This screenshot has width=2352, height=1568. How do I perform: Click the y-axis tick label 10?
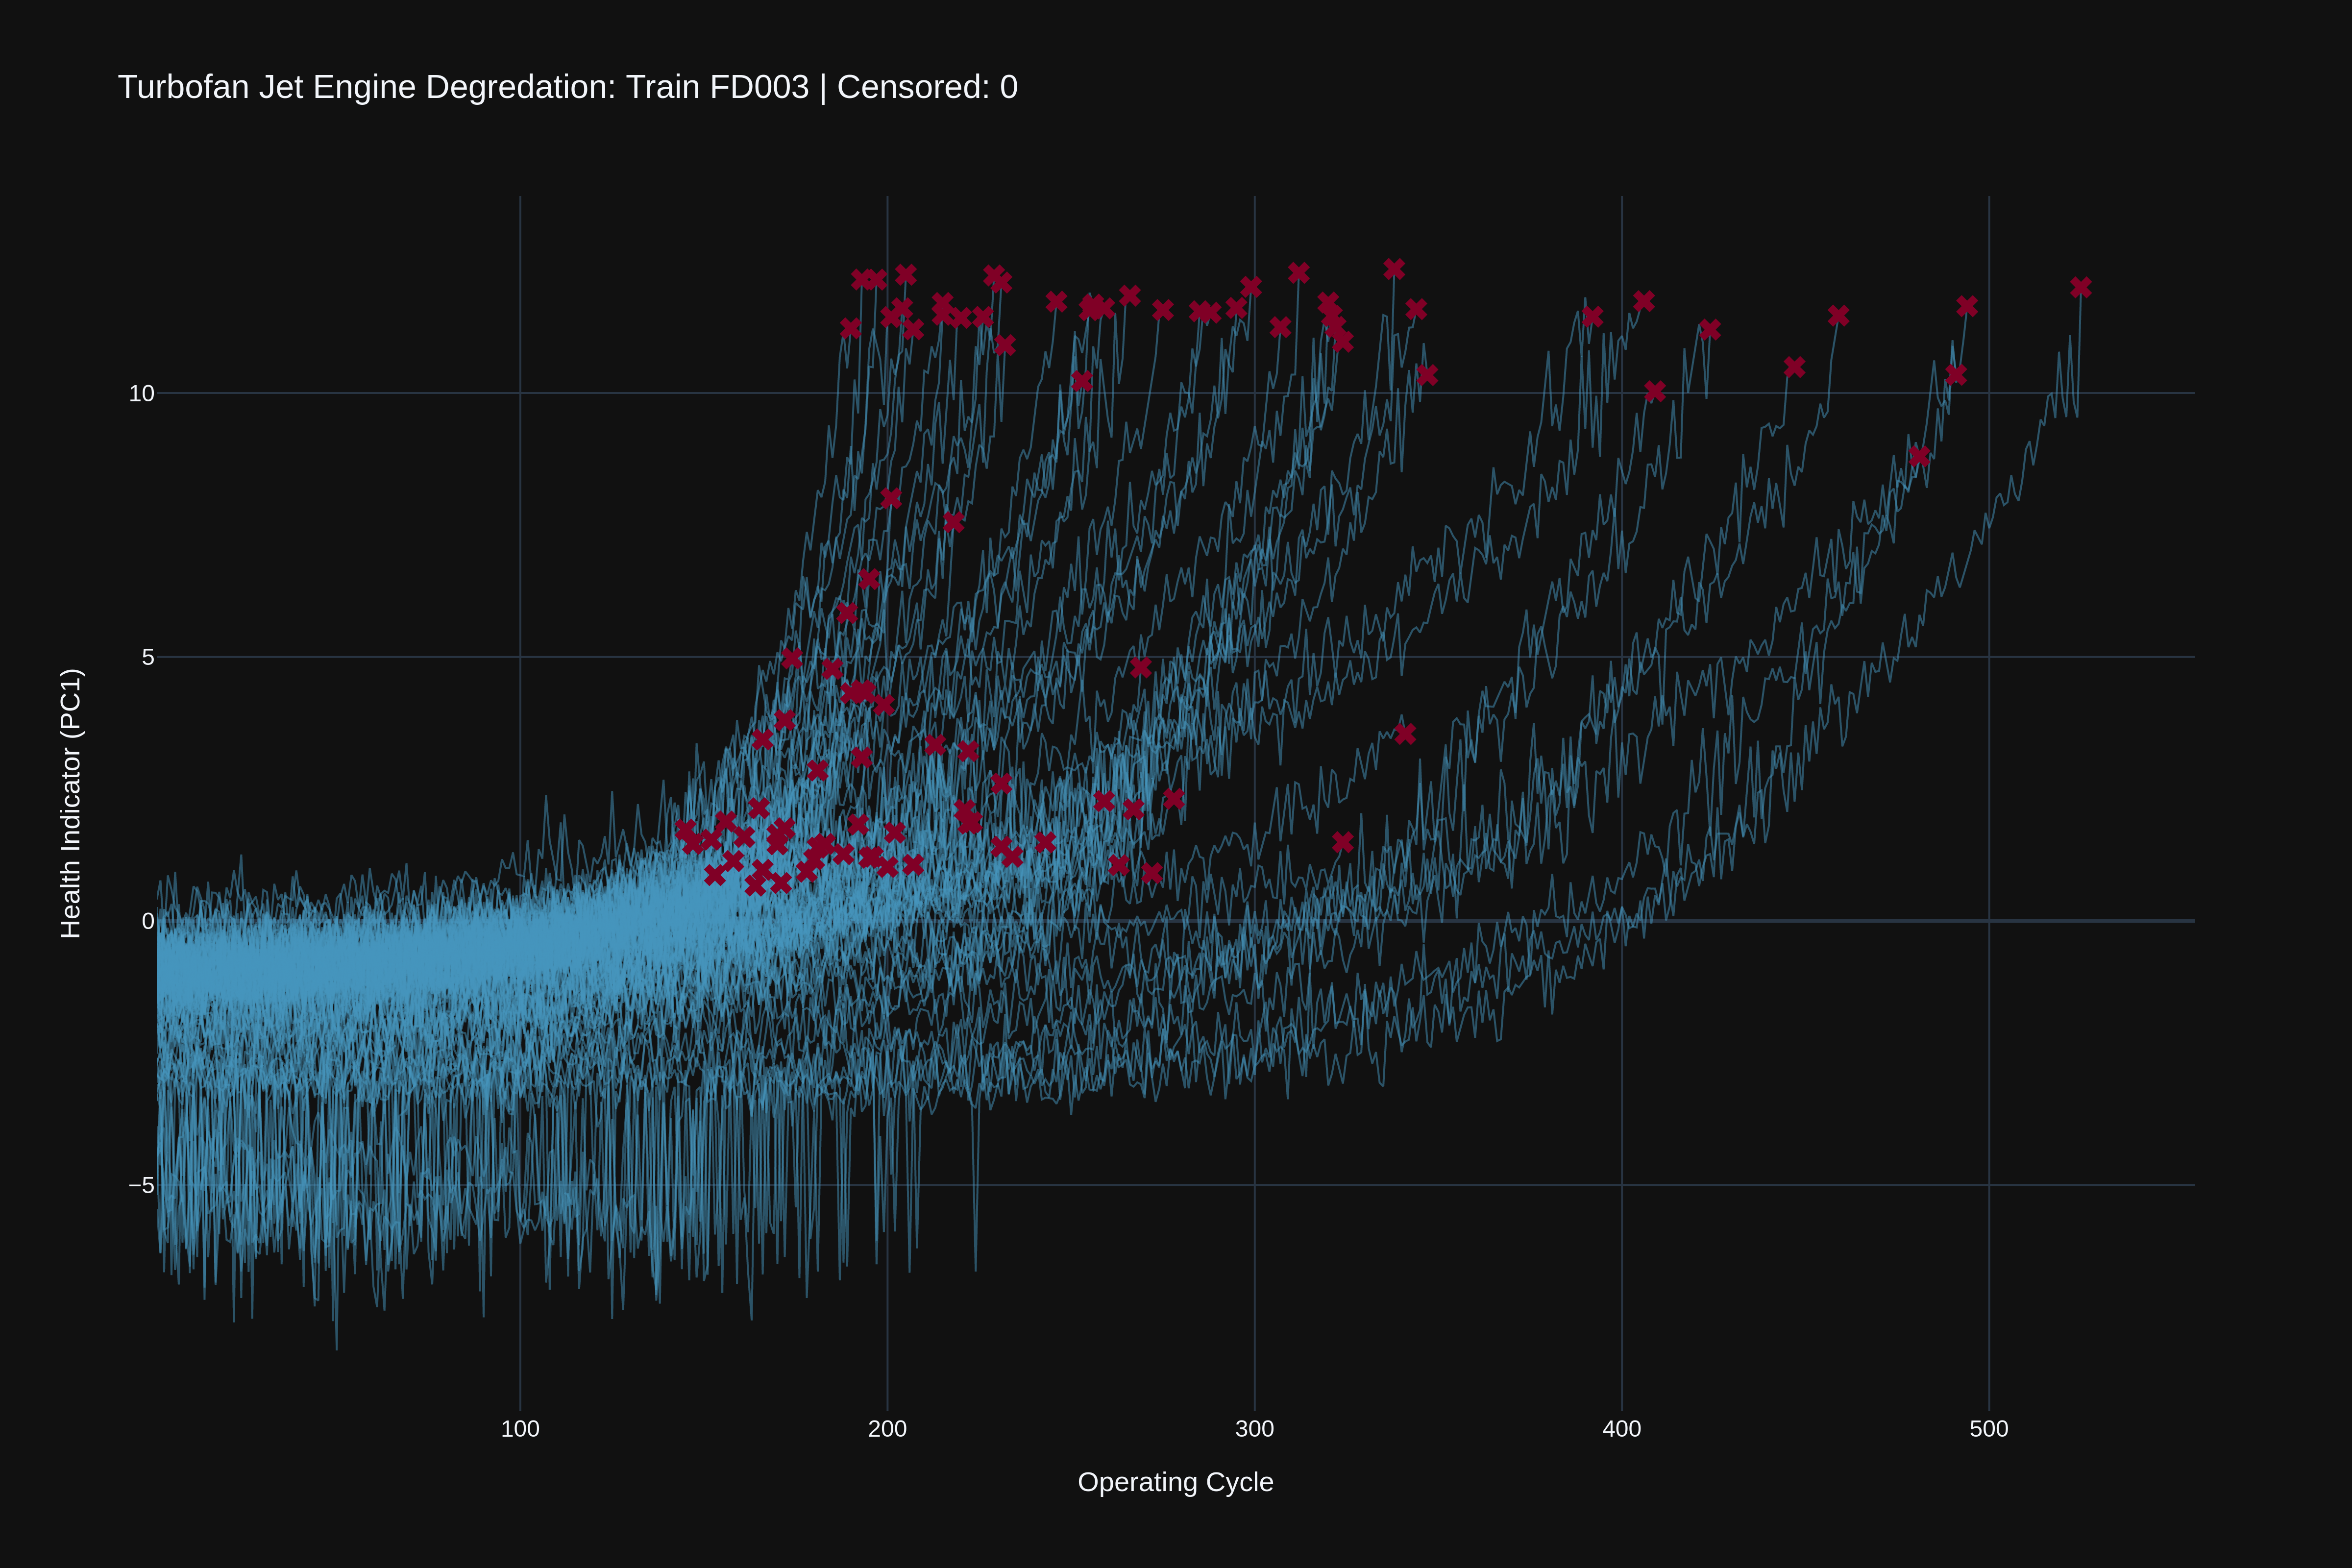coord(141,394)
